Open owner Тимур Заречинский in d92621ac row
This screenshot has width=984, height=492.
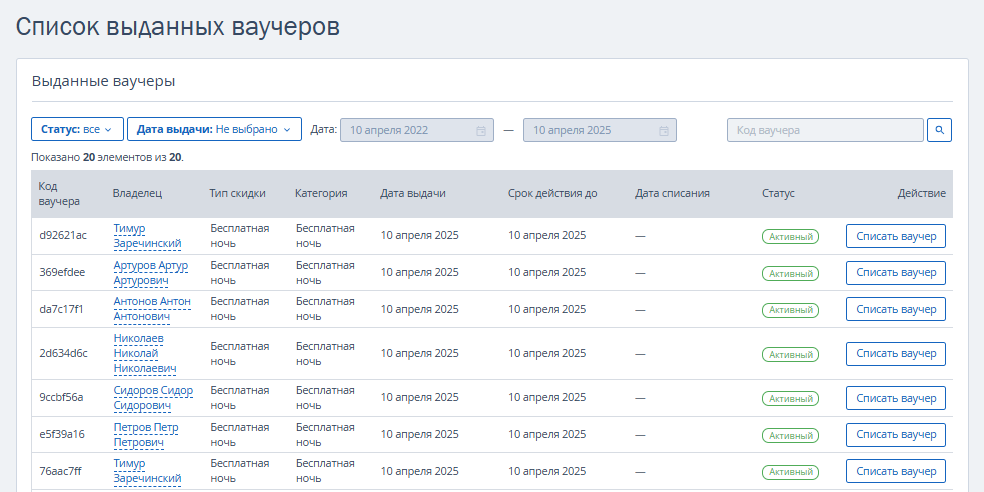click(x=147, y=236)
